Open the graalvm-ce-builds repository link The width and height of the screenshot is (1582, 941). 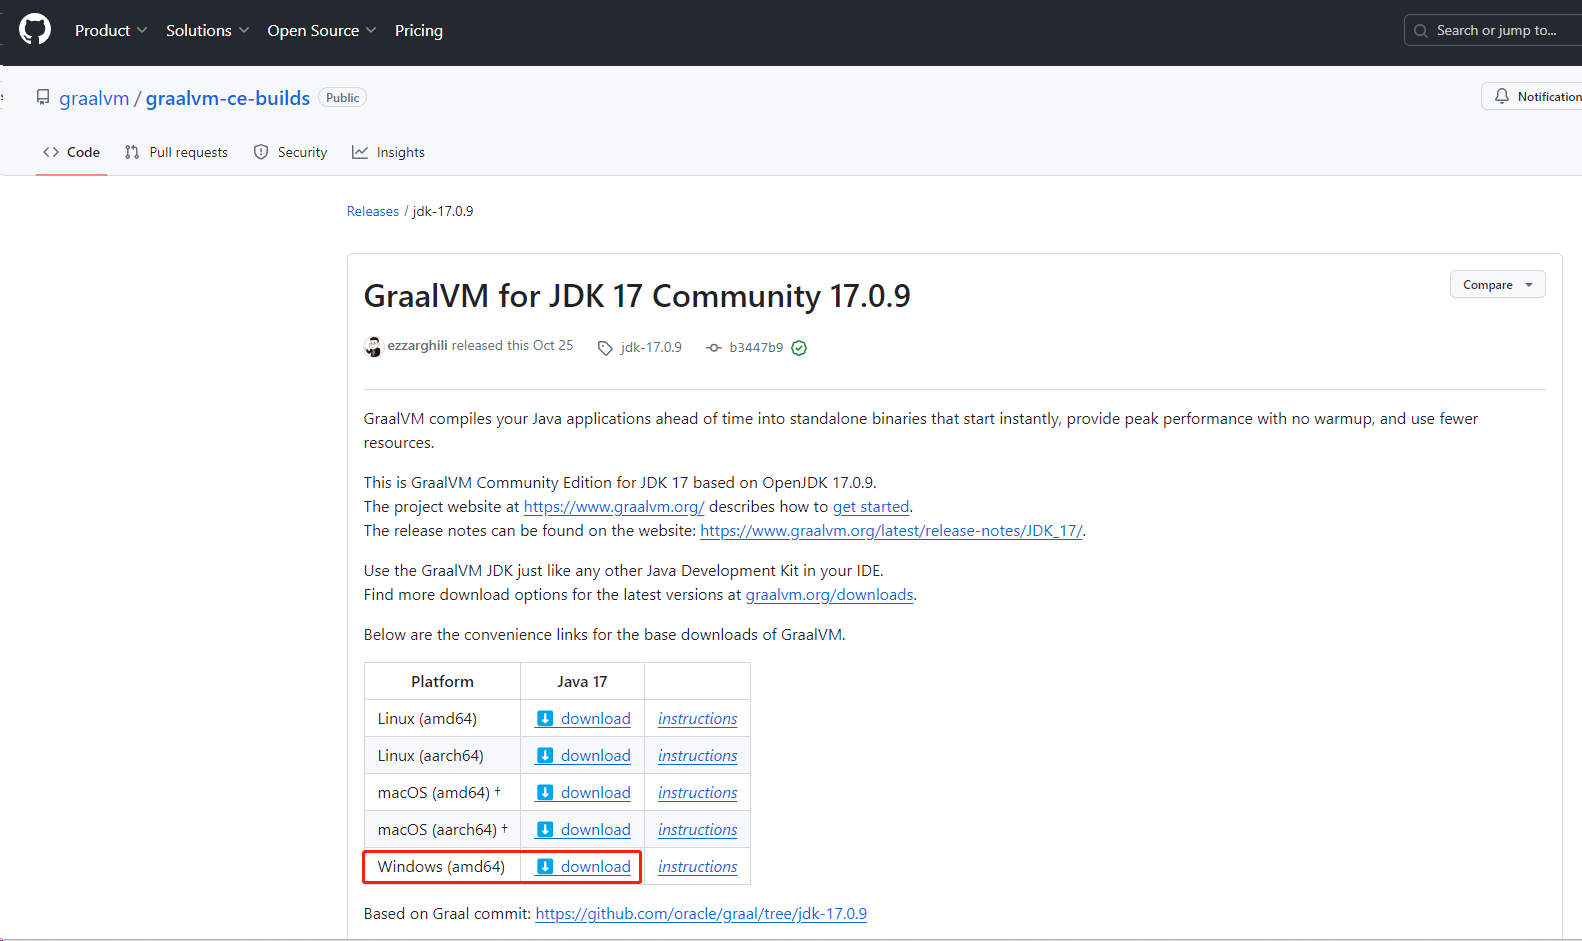[x=228, y=98]
